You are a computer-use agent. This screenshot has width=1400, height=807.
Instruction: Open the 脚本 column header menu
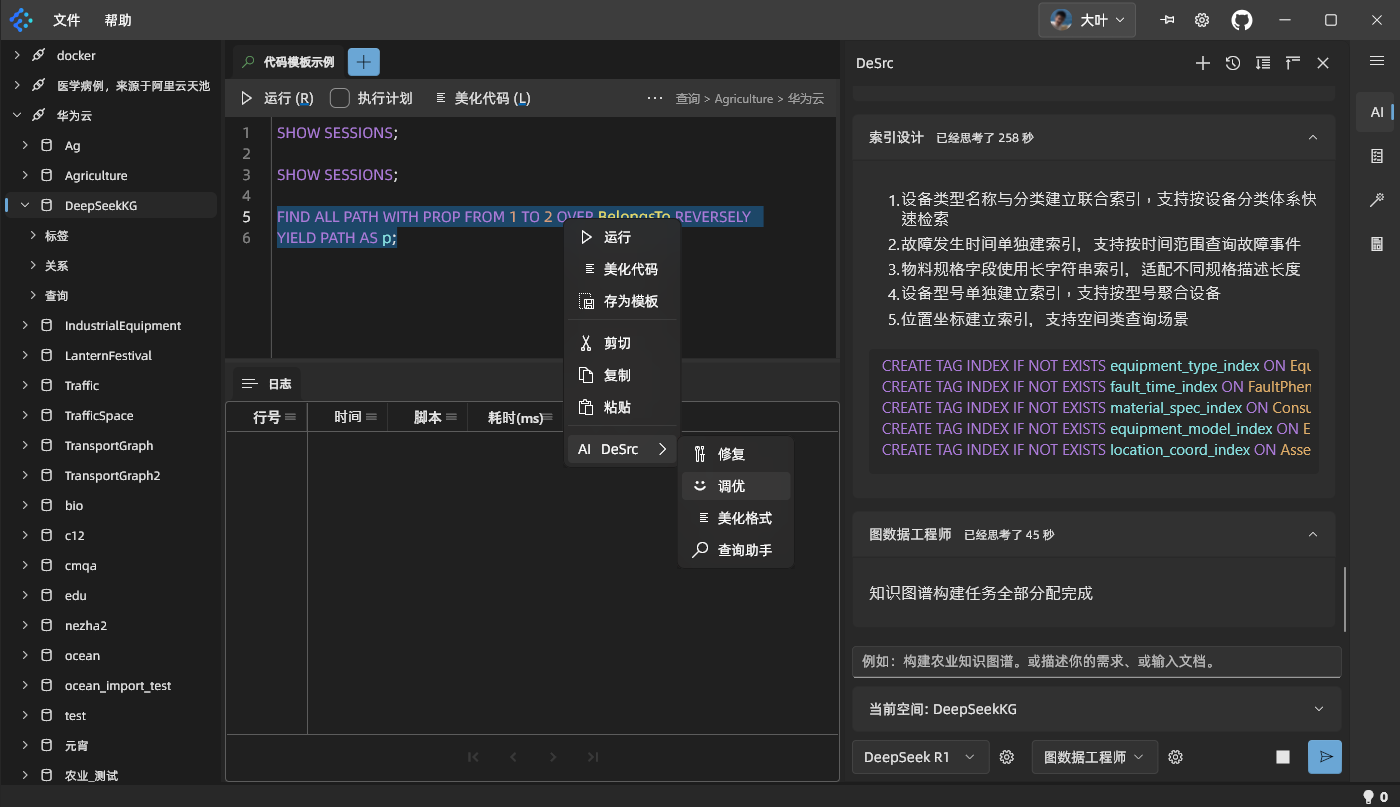[451, 417]
